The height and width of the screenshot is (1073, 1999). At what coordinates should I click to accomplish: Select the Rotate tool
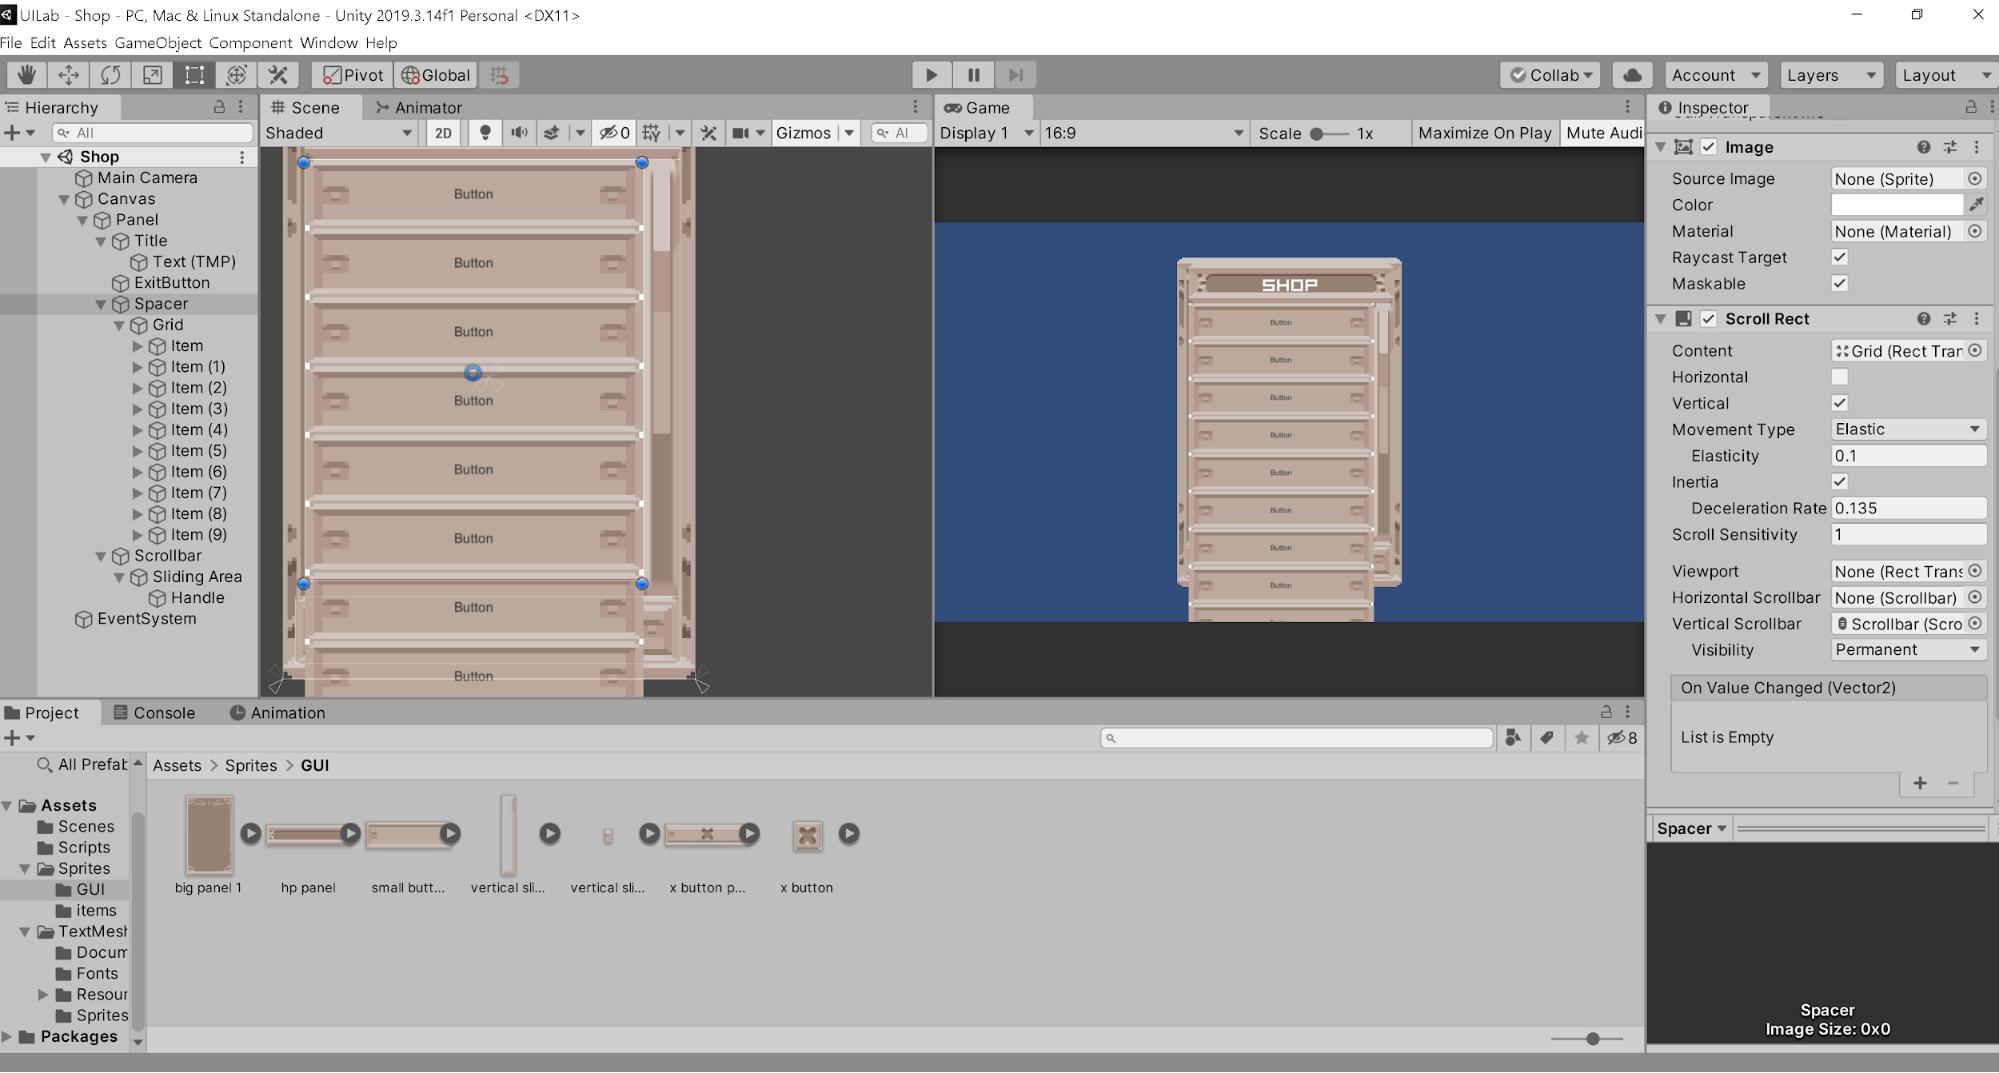(x=110, y=75)
